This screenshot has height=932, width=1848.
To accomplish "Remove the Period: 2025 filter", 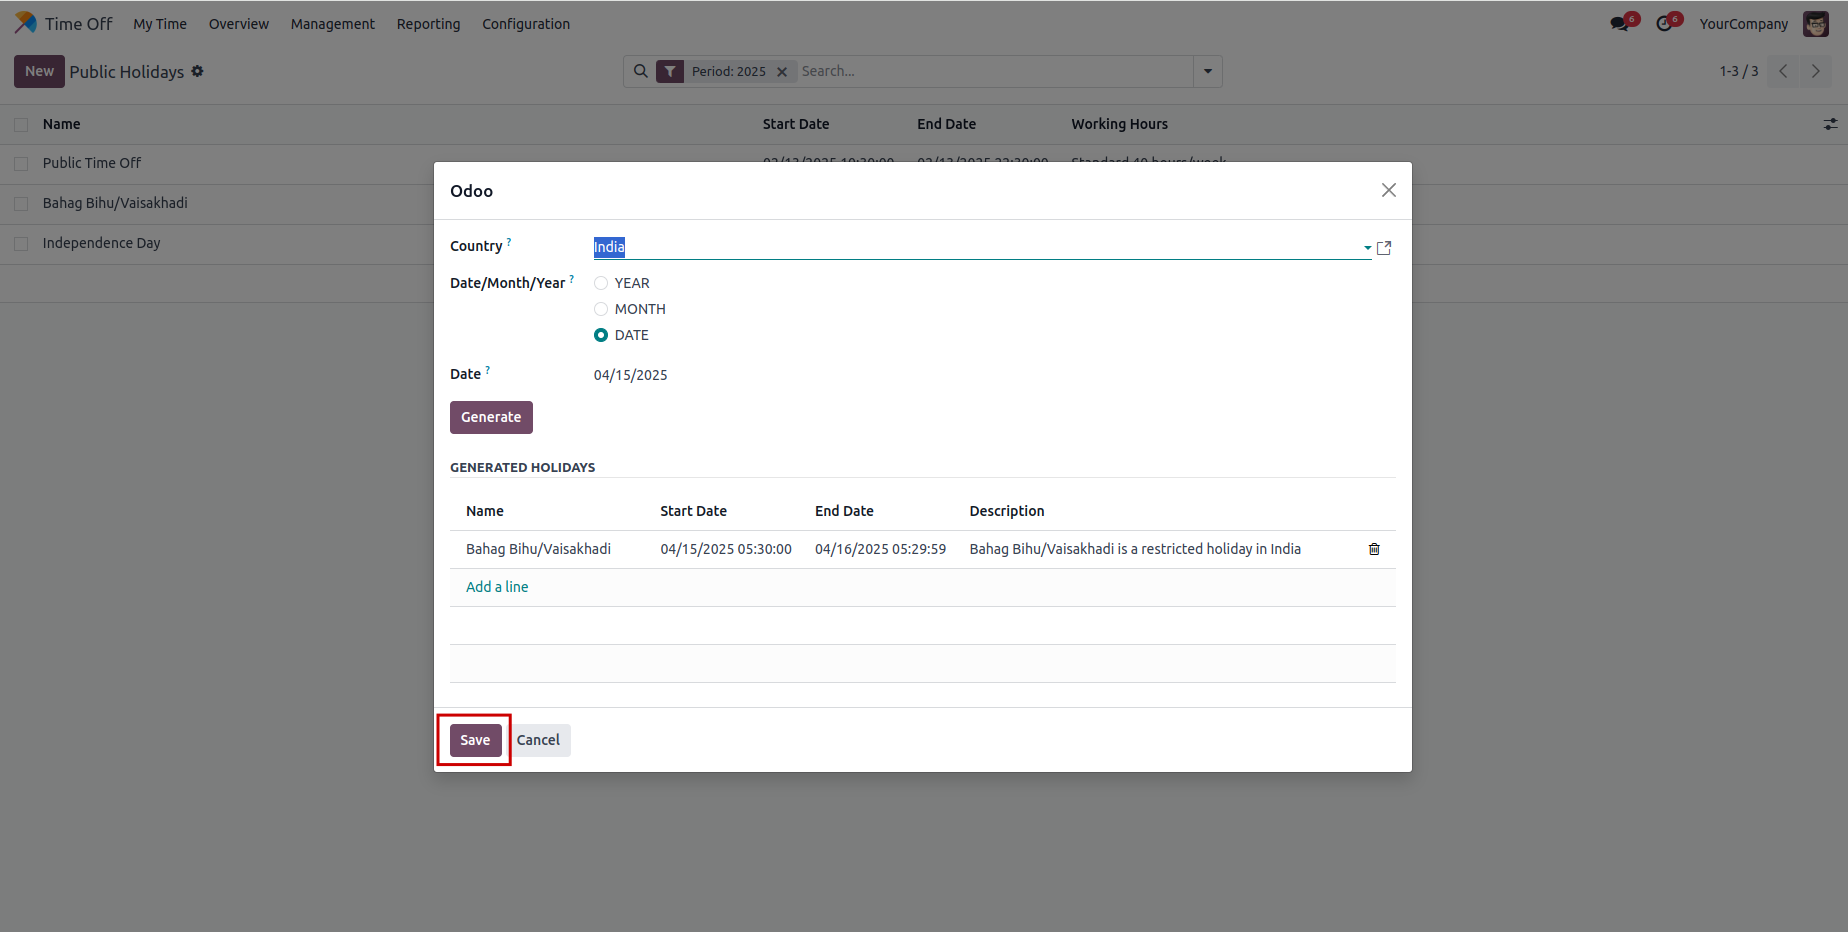I will coord(782,72).
